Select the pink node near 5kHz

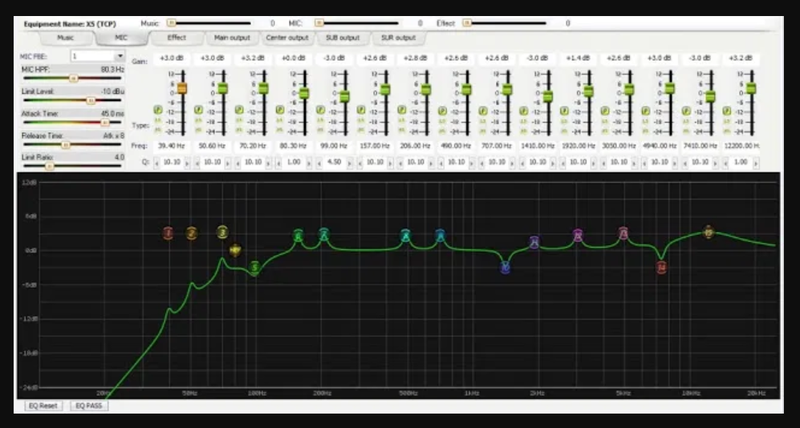pos(623,233)
